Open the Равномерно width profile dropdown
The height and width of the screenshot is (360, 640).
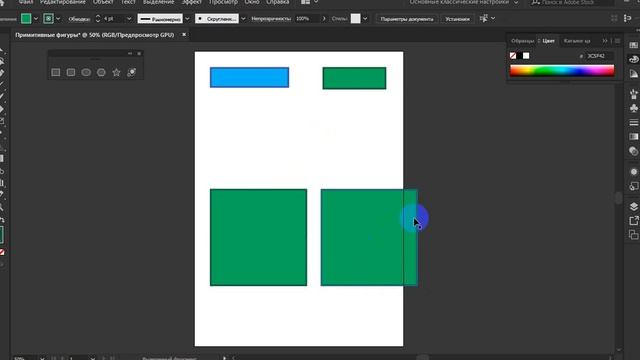pyautogui.click(x=187, y=19)
